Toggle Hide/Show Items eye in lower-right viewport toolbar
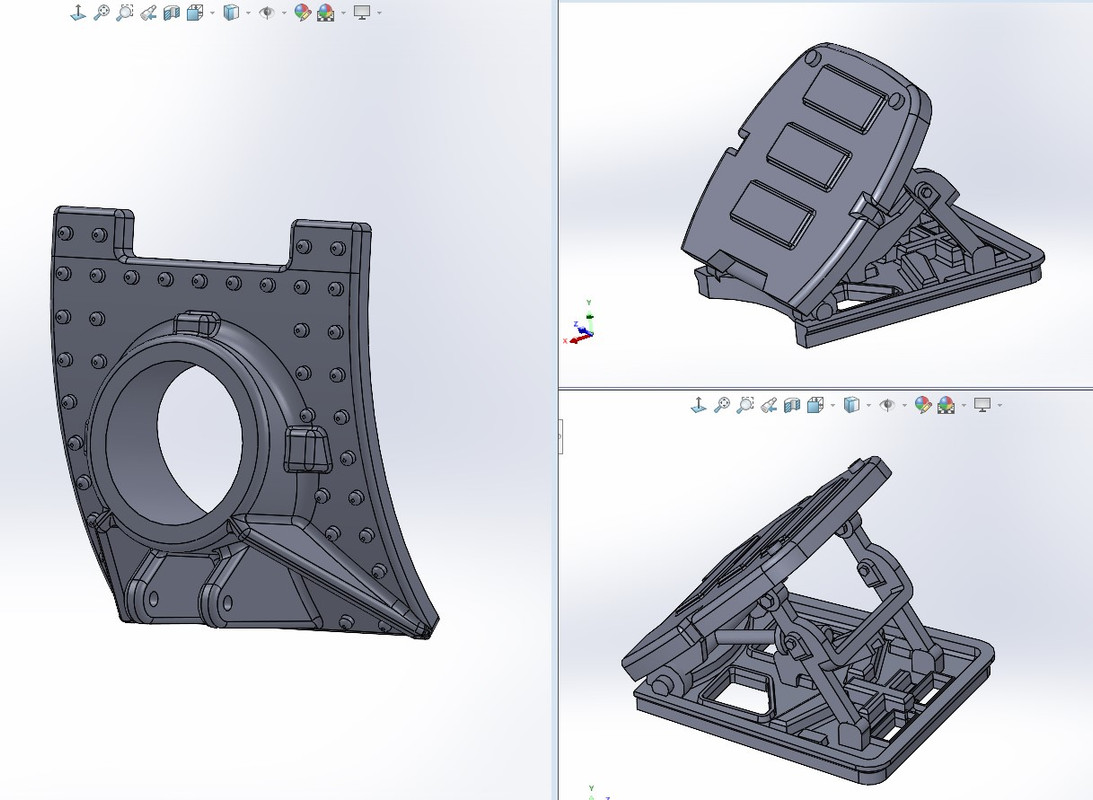 pos(887,405)
